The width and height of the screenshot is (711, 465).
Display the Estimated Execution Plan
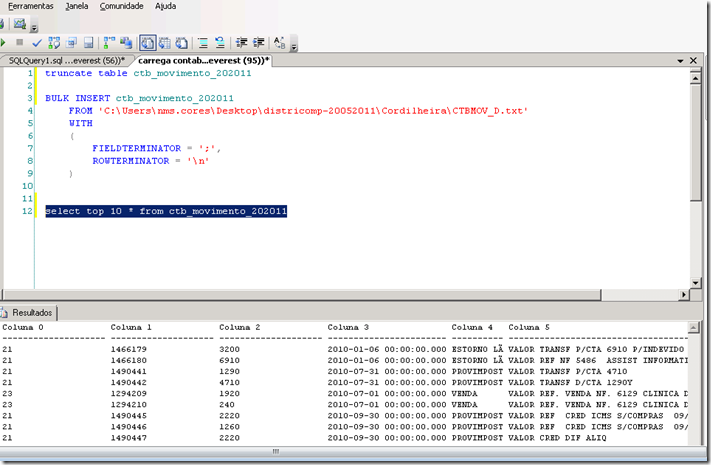[x=54, y=43]
